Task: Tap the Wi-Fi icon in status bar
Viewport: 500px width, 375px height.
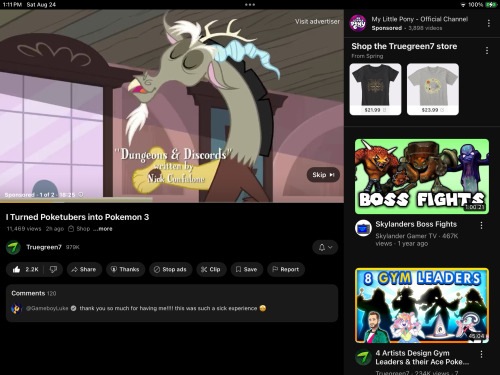Action: tap(463, 5)
